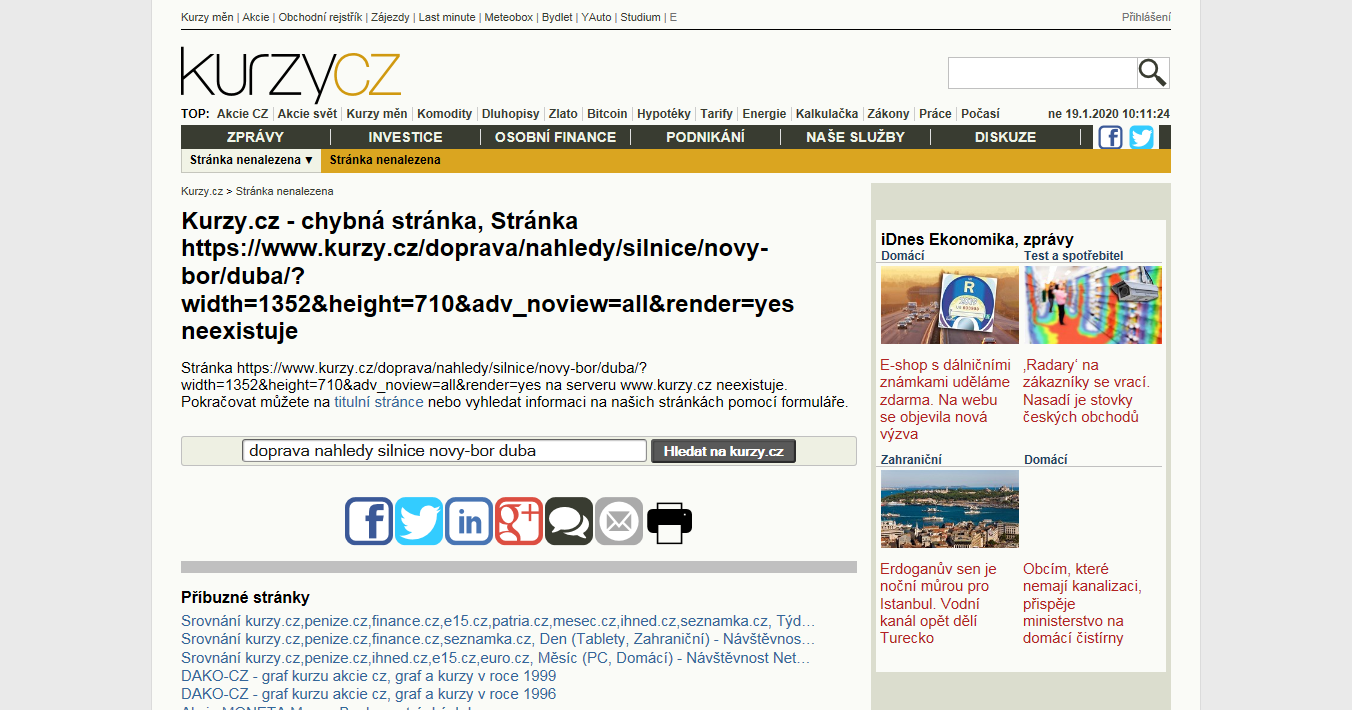Image resolution: width=1352 pixels, height=710 pixels.
Task: Open the DISKUZE main menu
Action: pyautogui.click(x=1005, y=137)
